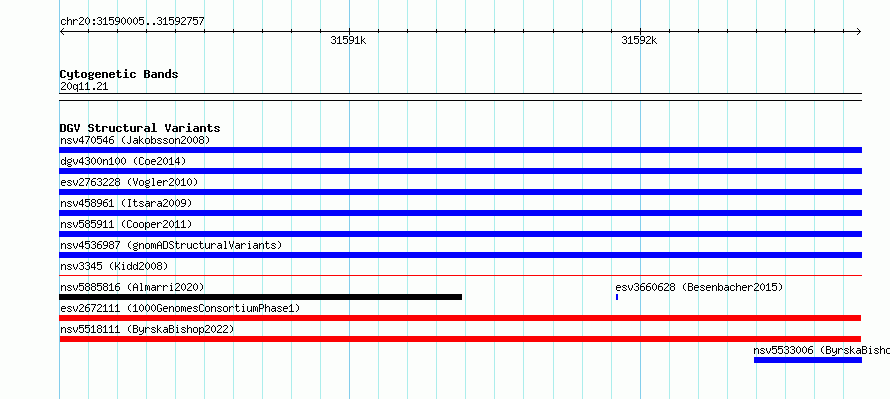890x399 pixels.
Task: Click the black bar under nsv5885816
Action: [x=261, y=297]
